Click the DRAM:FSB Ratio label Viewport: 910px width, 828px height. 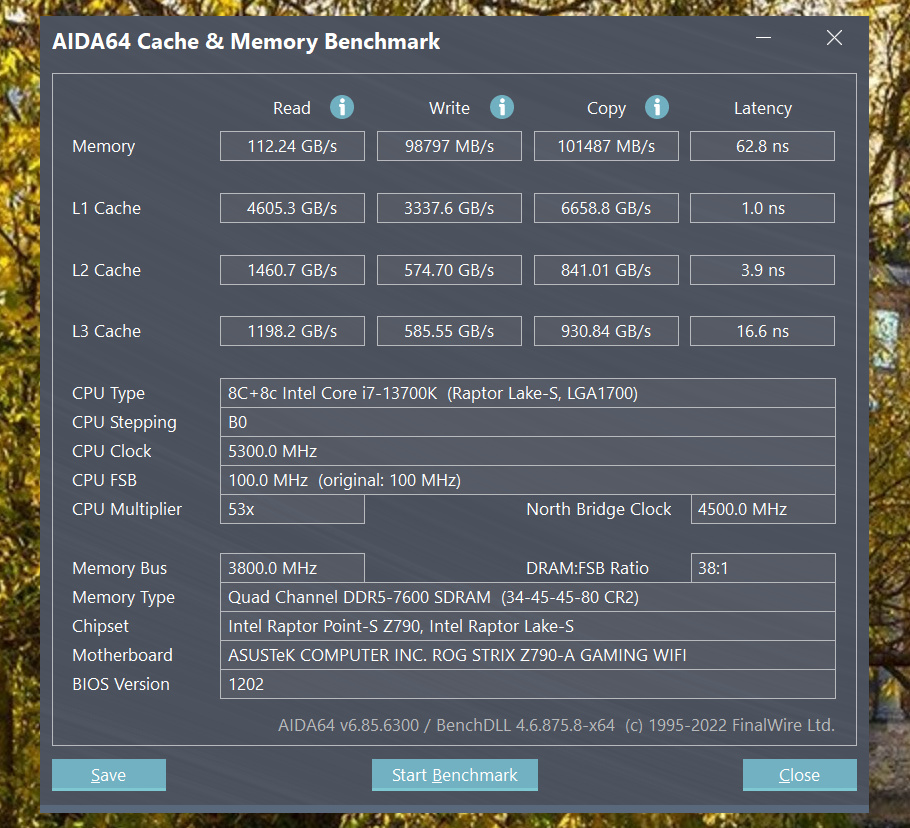(587, 569)
